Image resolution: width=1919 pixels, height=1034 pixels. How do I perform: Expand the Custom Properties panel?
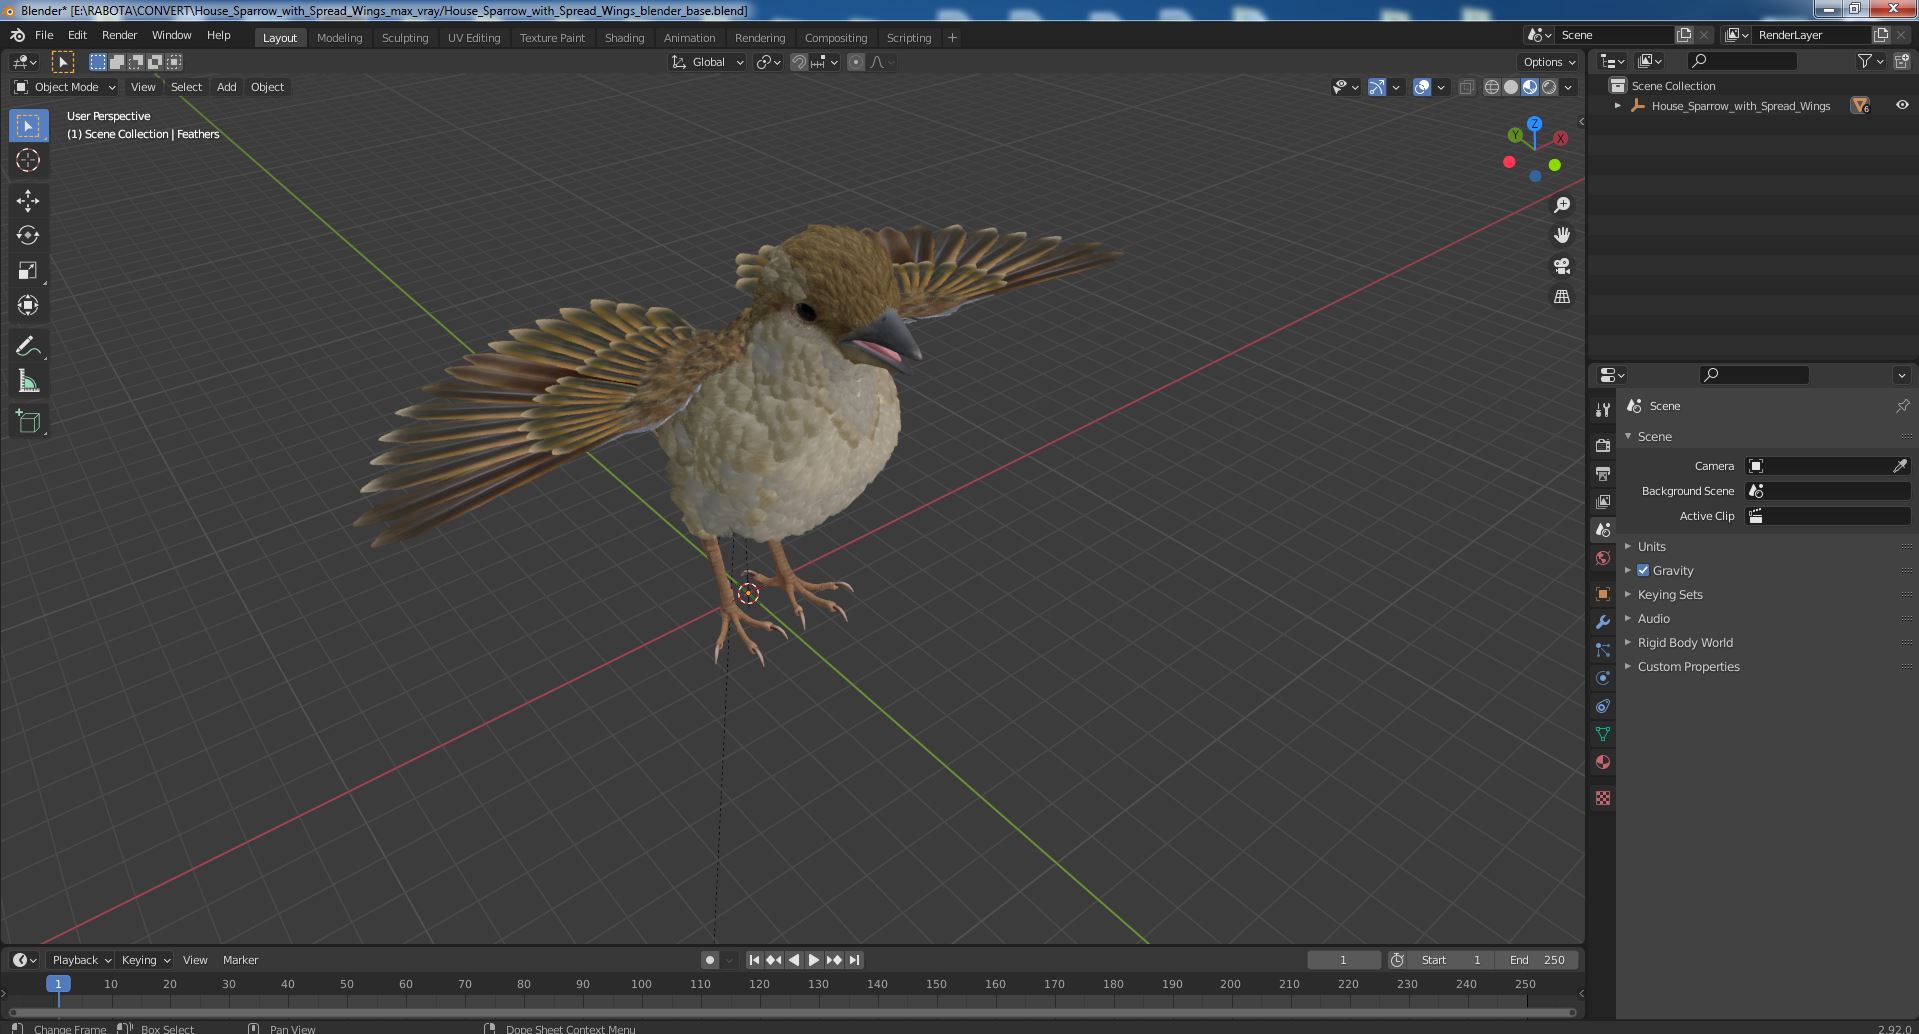pyautogui.click(x=1688, y=666)
